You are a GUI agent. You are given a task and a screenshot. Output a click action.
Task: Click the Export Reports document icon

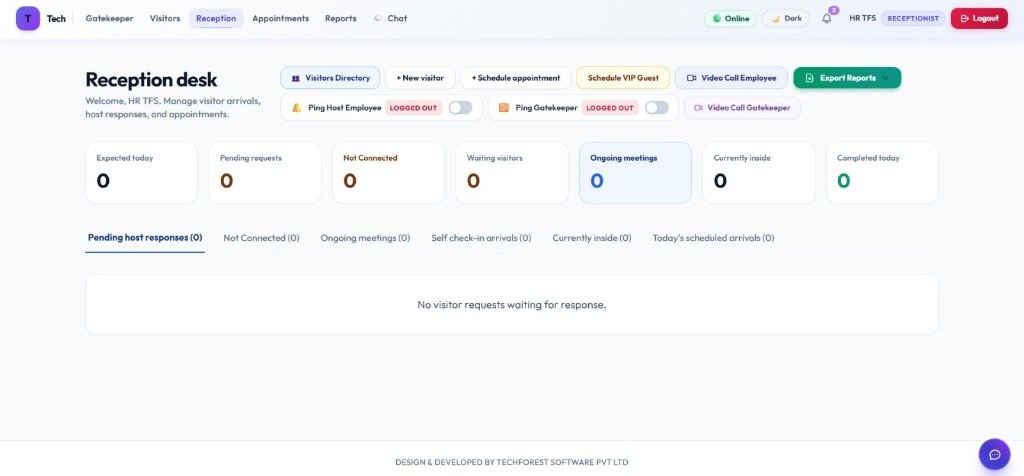[809, 78]
